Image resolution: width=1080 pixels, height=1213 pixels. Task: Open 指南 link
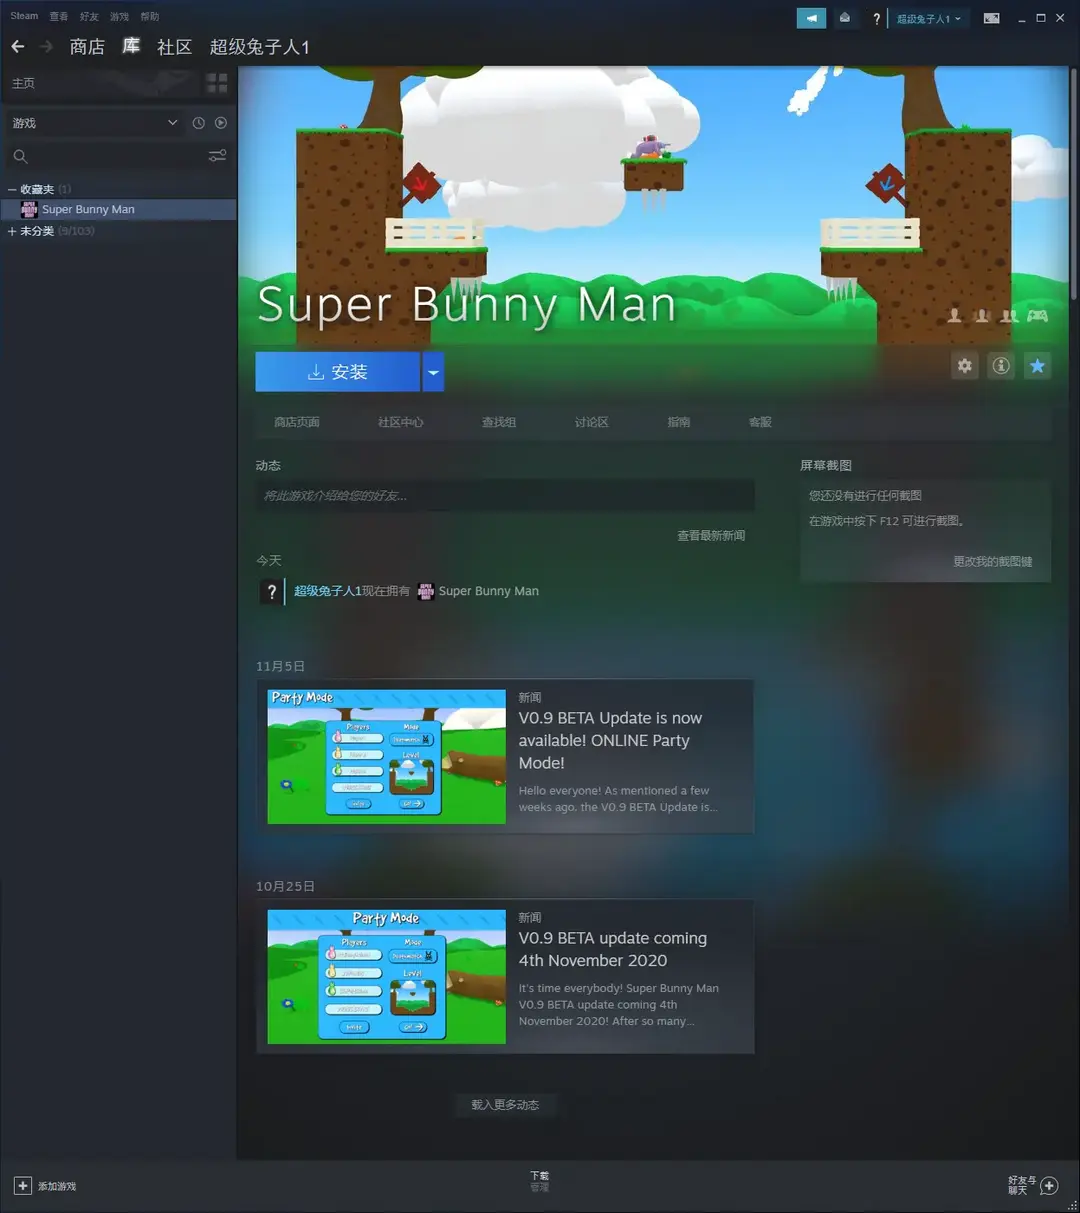(679, 422)
